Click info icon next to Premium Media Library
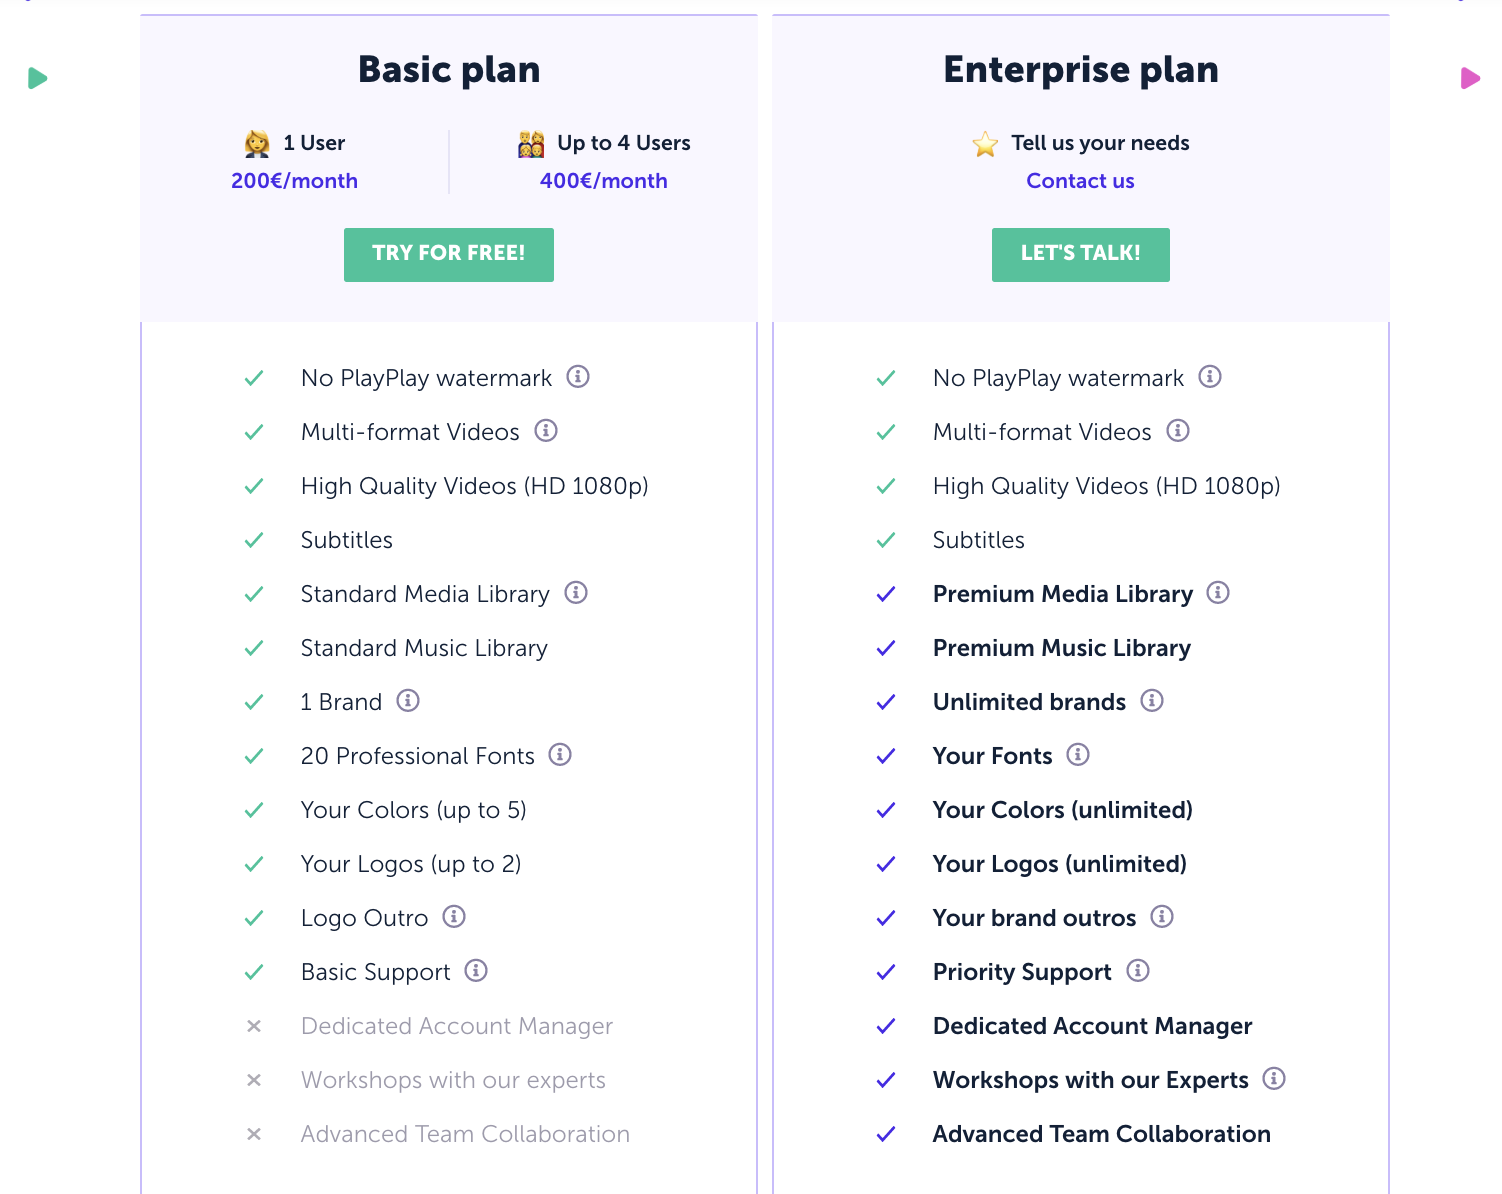Viewport: 1502px width, 1194px height. [1218, 593]
